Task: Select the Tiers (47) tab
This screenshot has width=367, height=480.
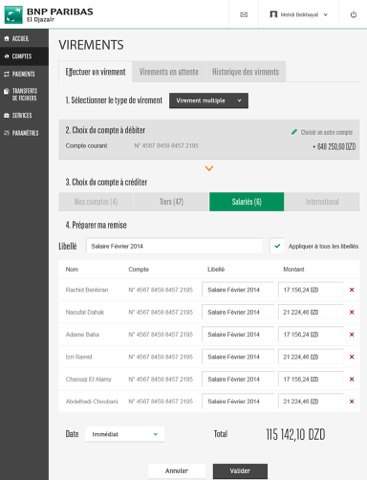Action: pos(171,202)
